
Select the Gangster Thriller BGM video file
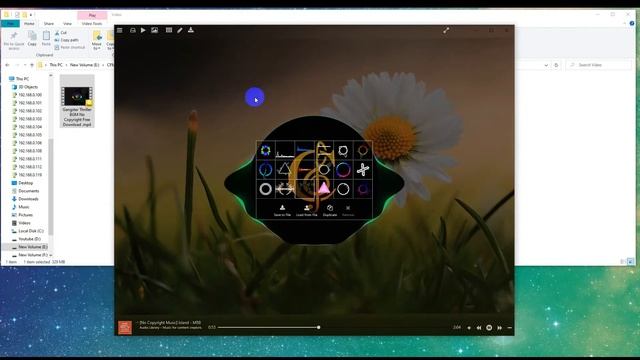click(77, 101)
